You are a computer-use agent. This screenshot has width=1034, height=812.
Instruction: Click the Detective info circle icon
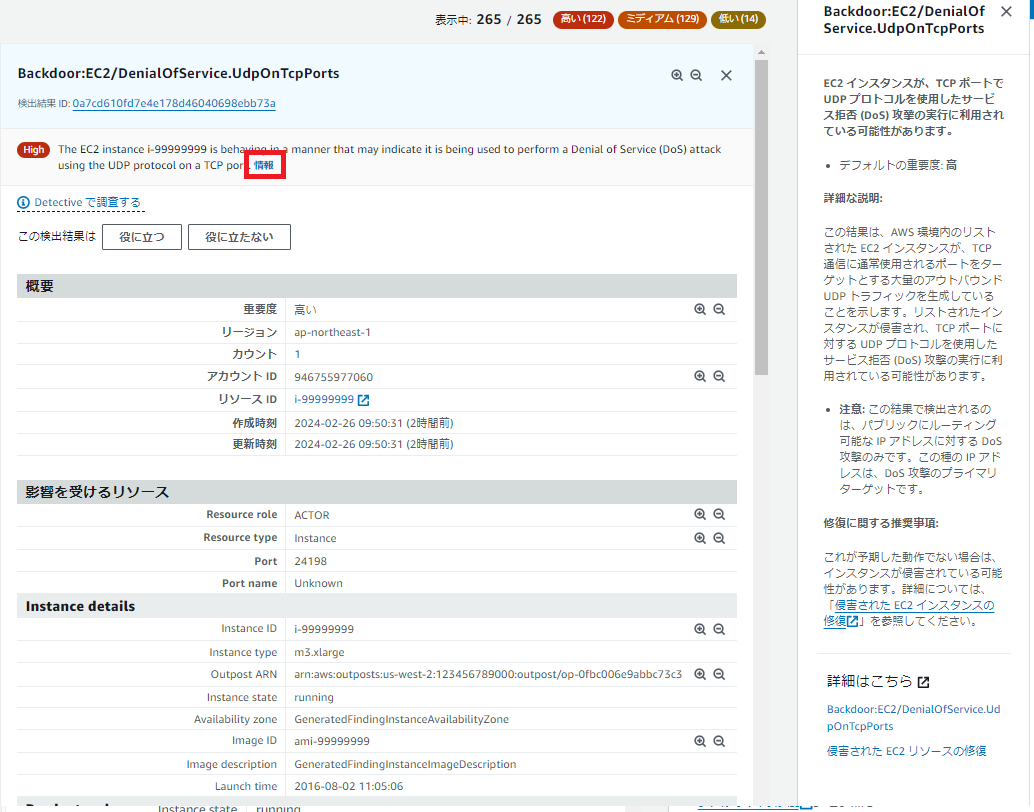coord(23,203)
